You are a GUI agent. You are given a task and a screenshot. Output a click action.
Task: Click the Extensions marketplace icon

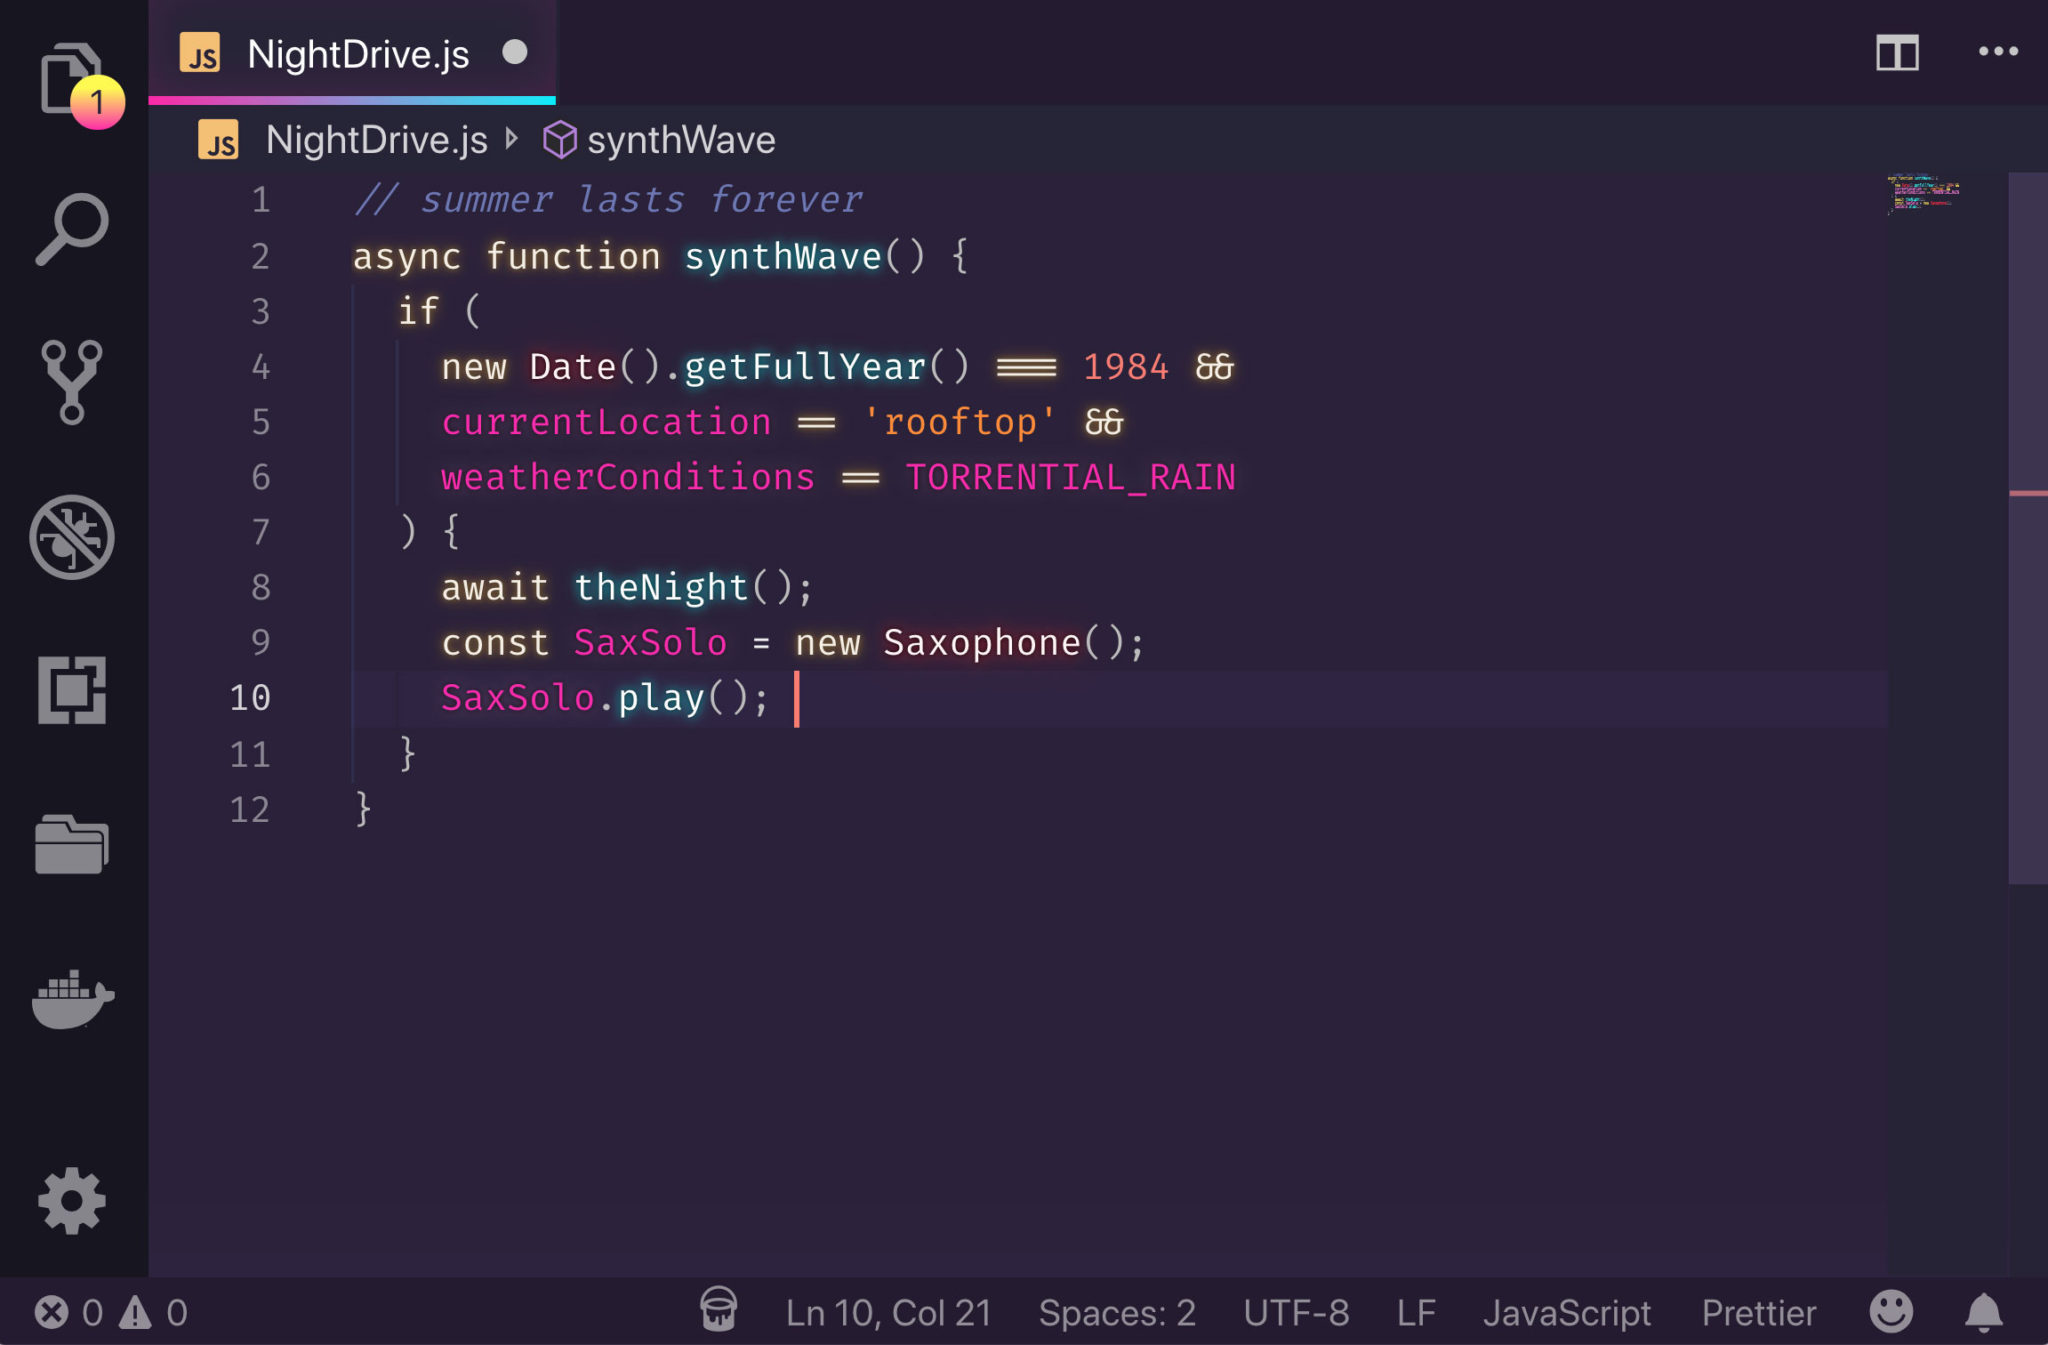(71, 689)
